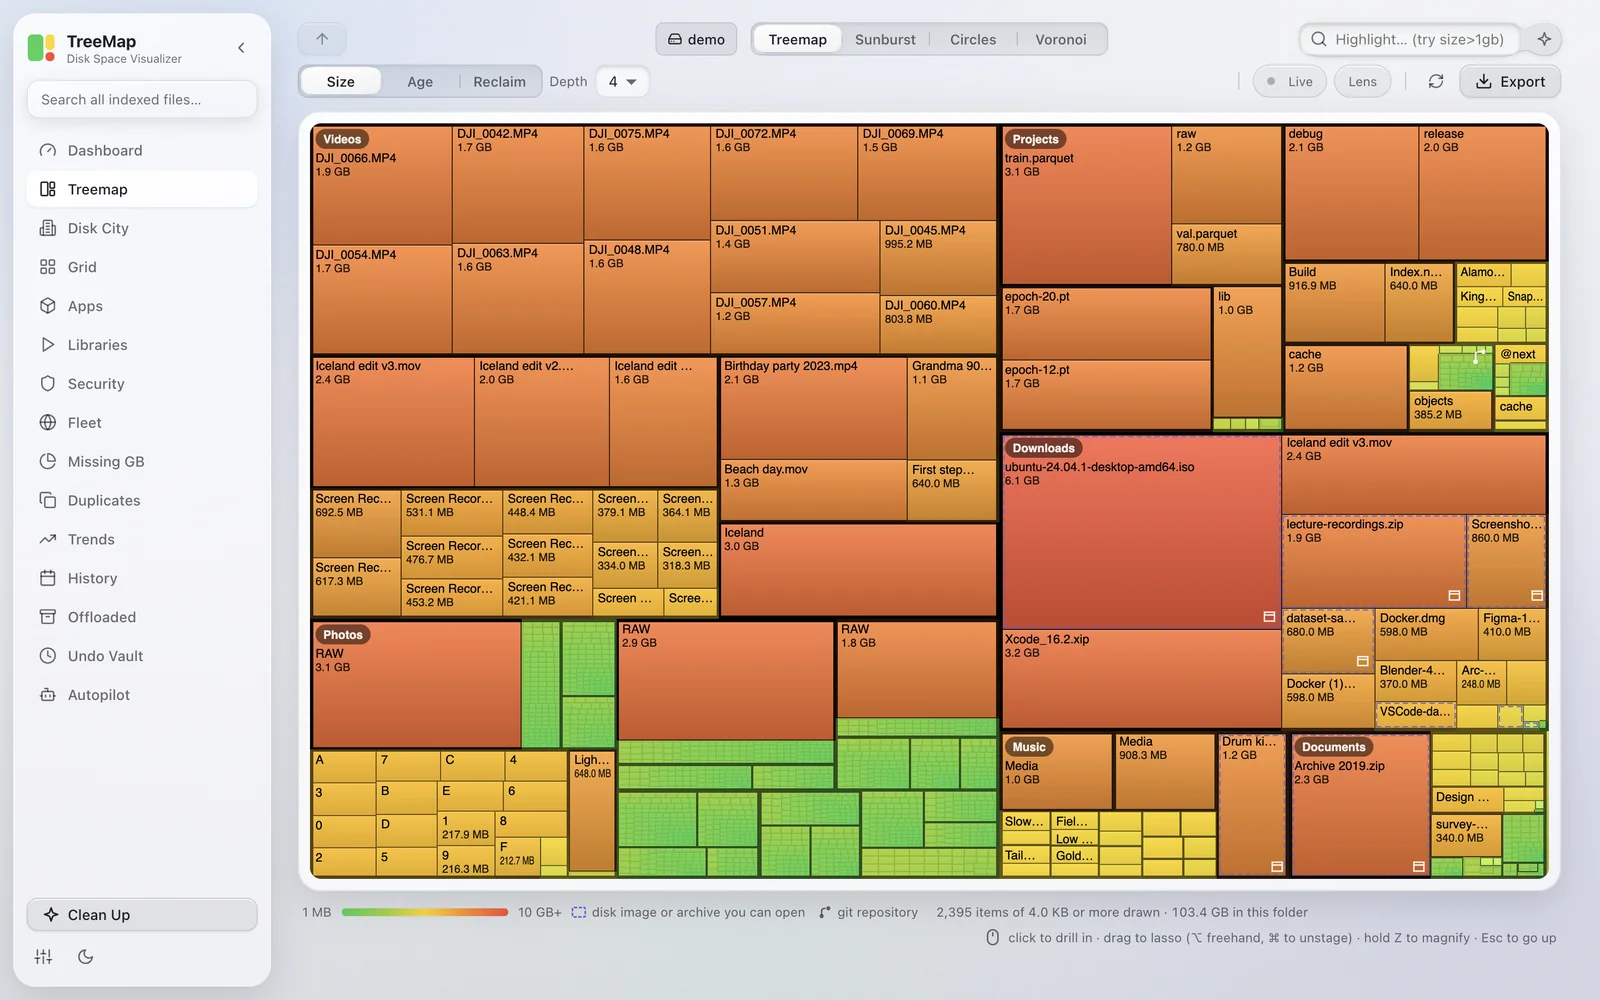The width and height of the screenshot is (1600, 1000).
Task: Click the Export button
Action: click(1510, 82)
